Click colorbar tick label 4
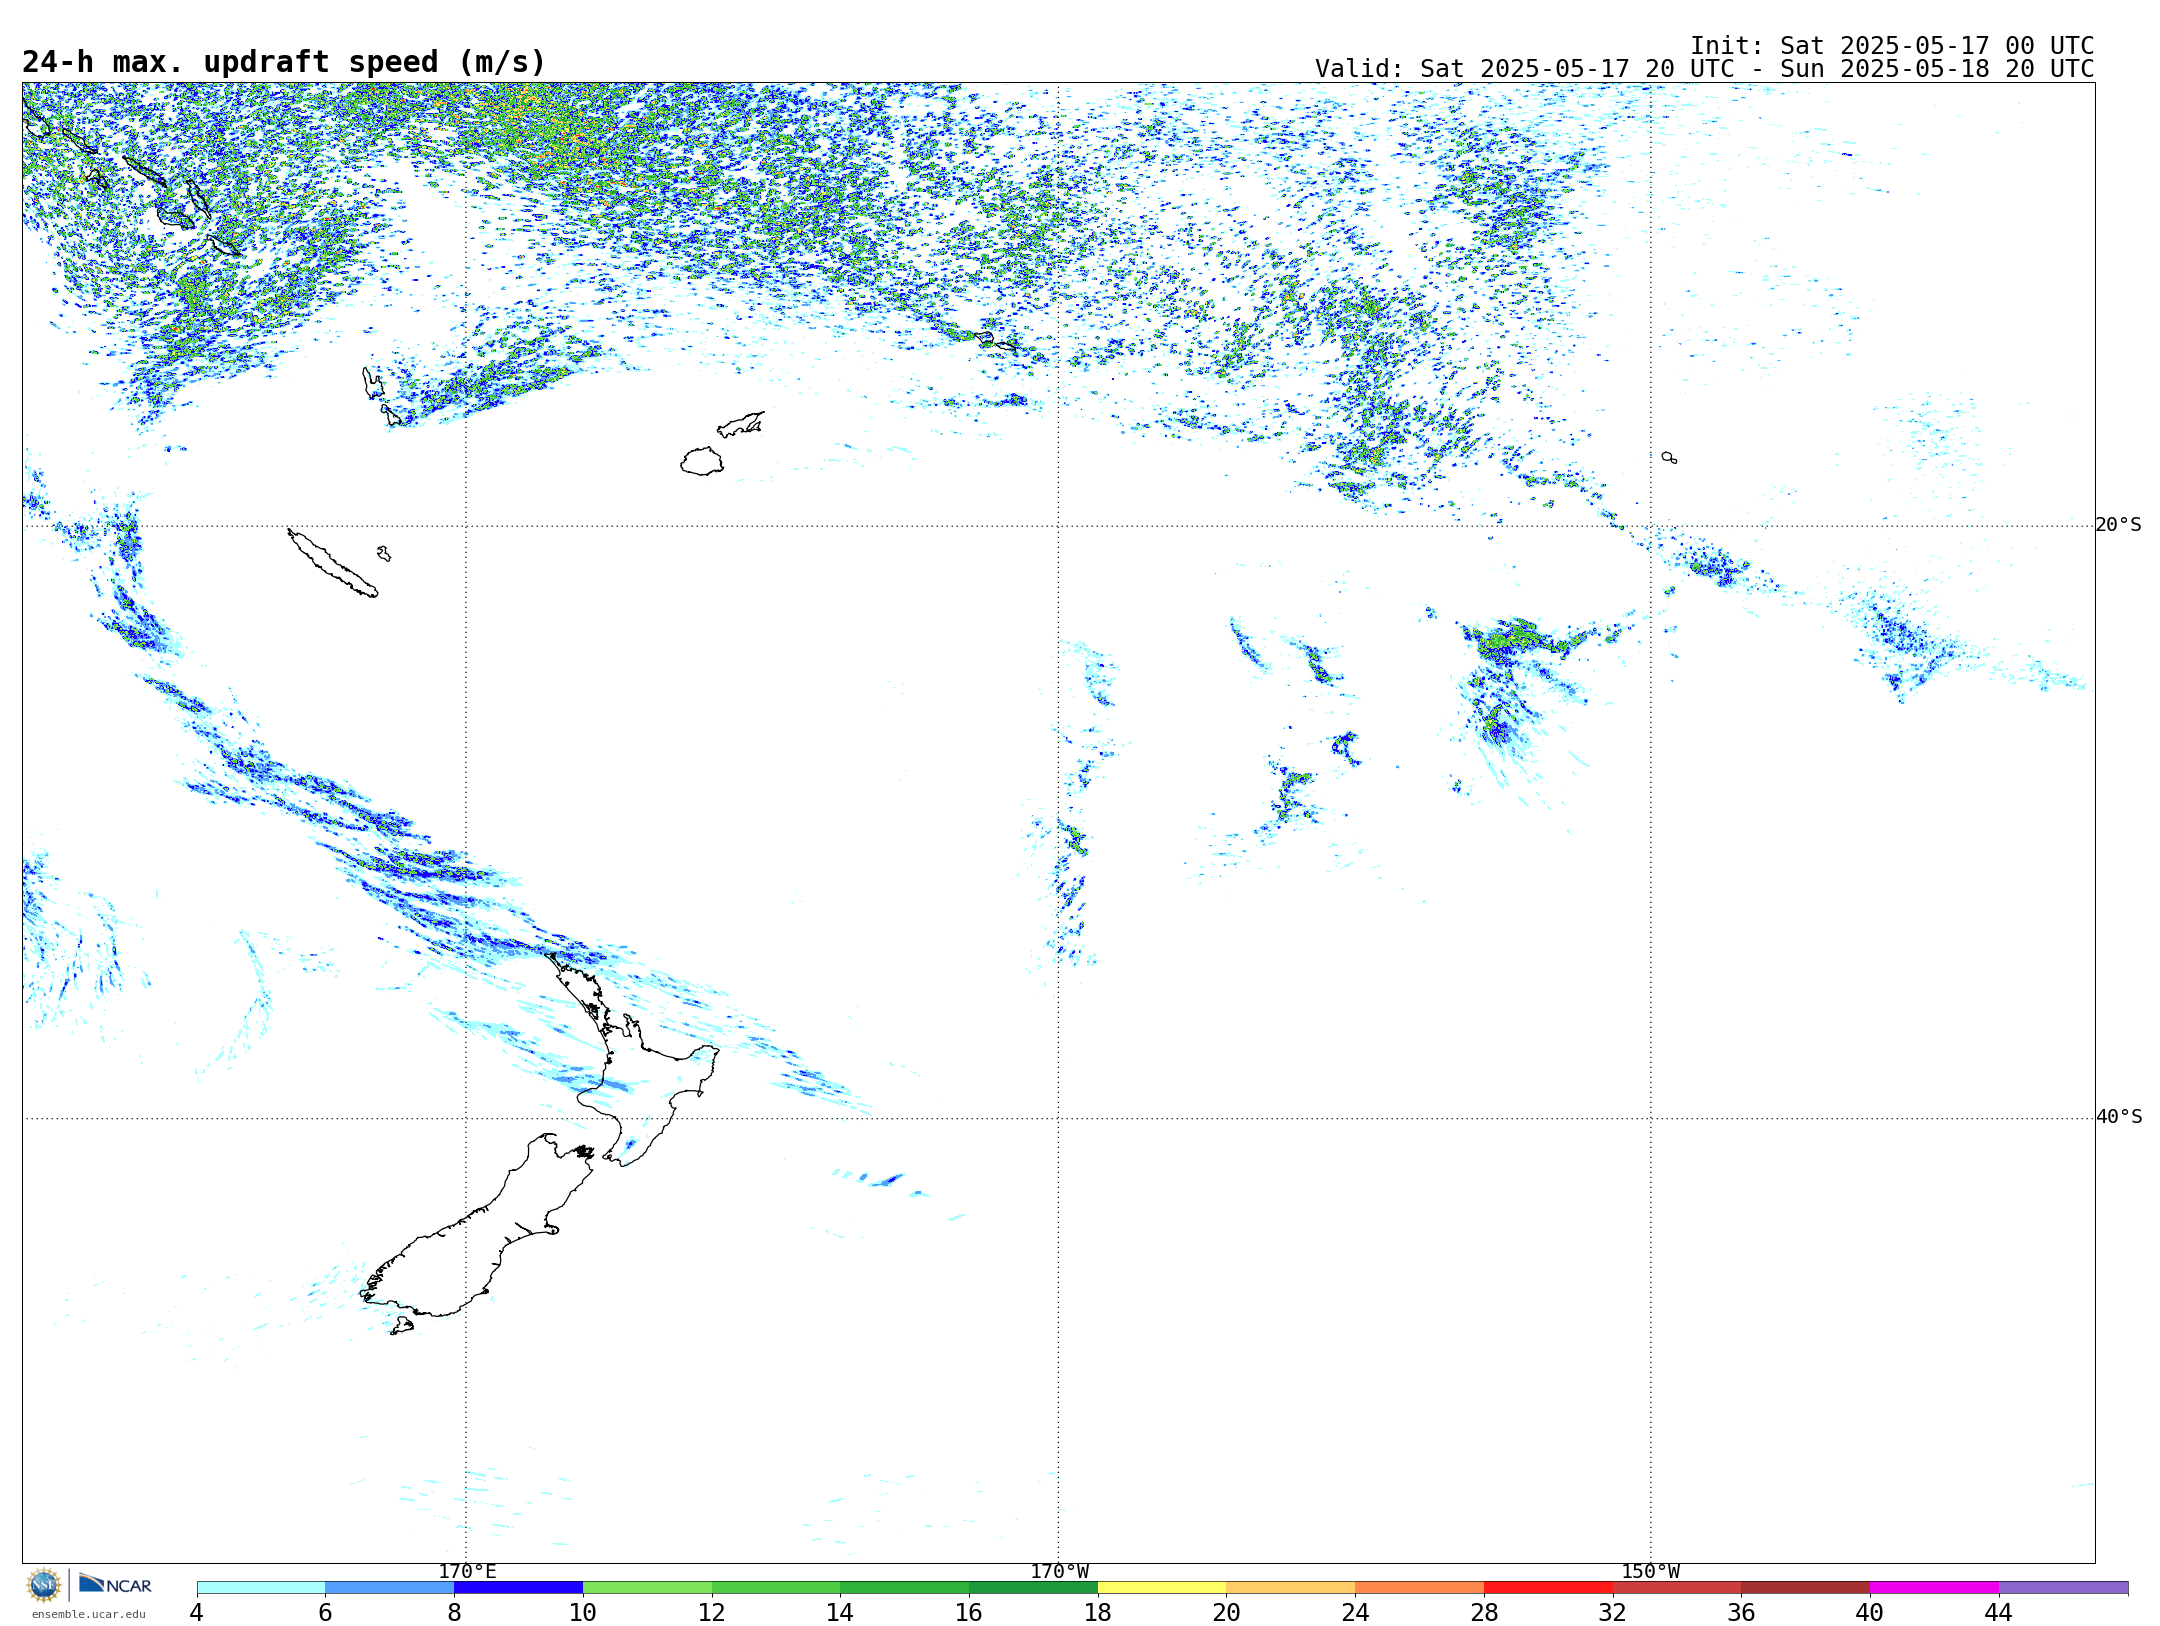The height and width of the screenshot is (1626, 2160). [197, 1612]
